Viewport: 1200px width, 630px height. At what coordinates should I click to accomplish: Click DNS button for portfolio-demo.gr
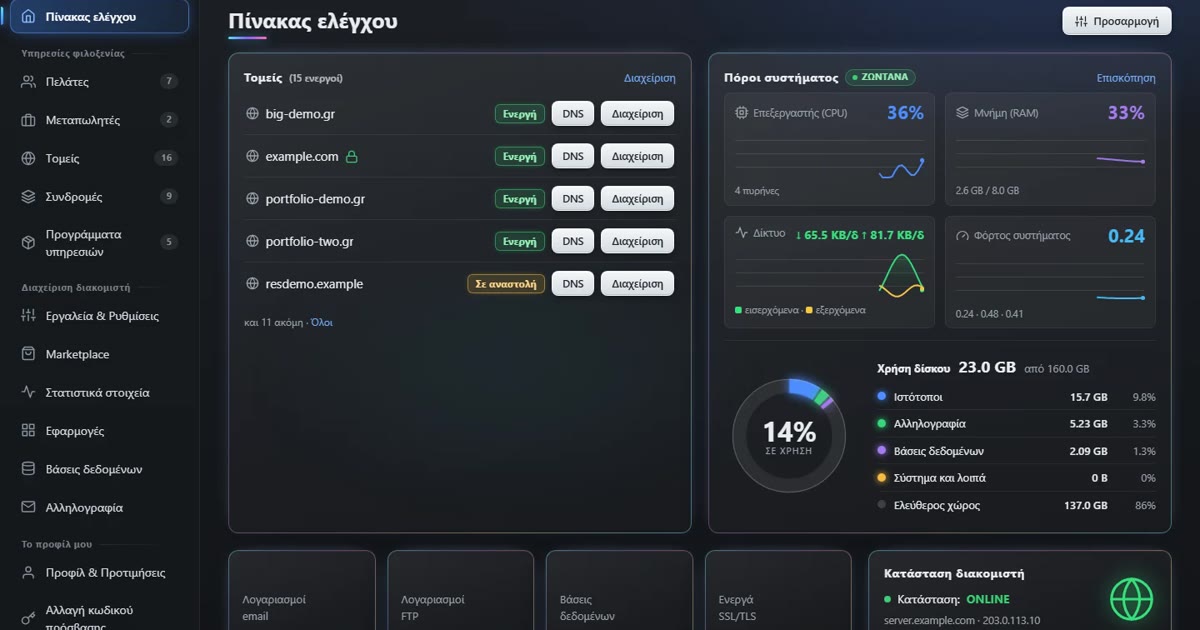[573, 199]
